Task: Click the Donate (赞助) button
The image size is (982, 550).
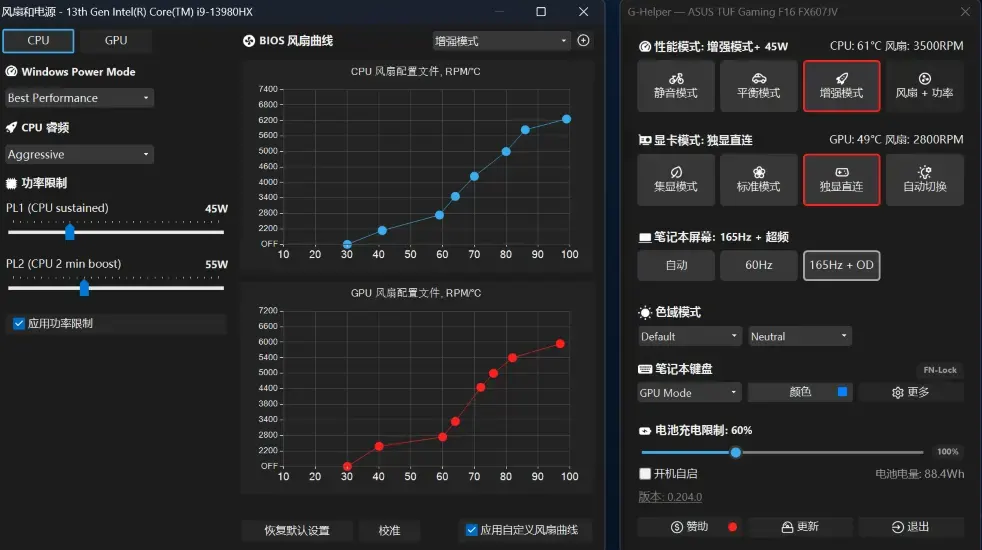Action: 690,527
